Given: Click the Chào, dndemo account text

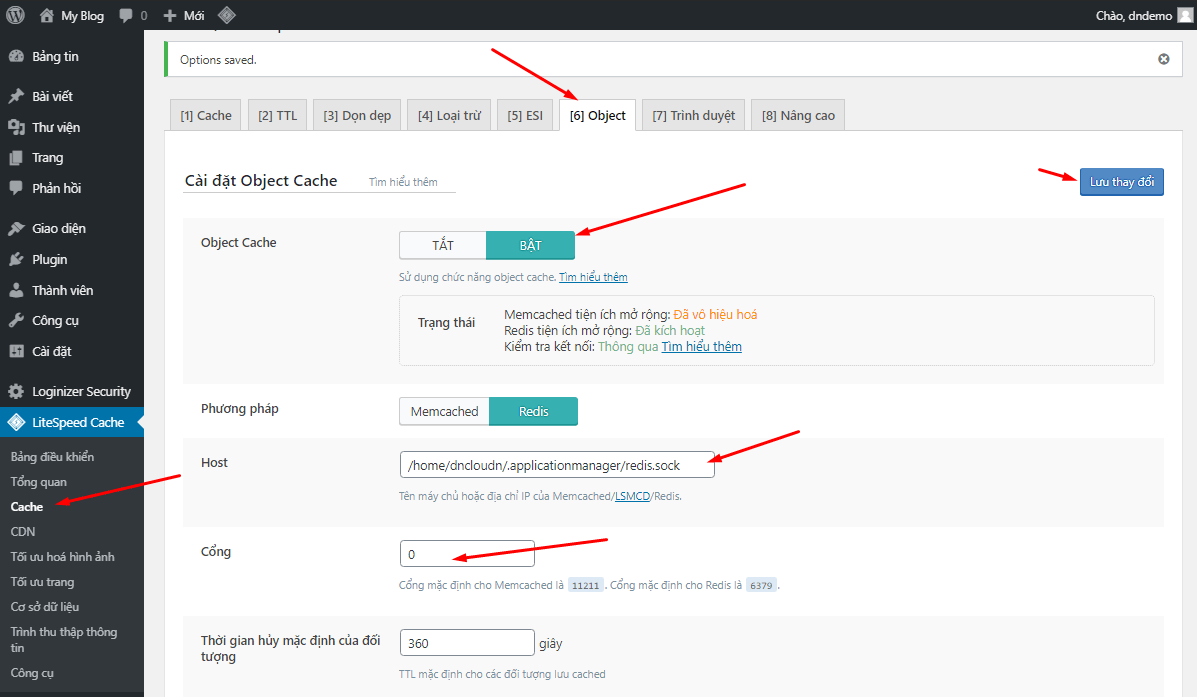Looking at the screenshot, I should [x=1134, y=15].
